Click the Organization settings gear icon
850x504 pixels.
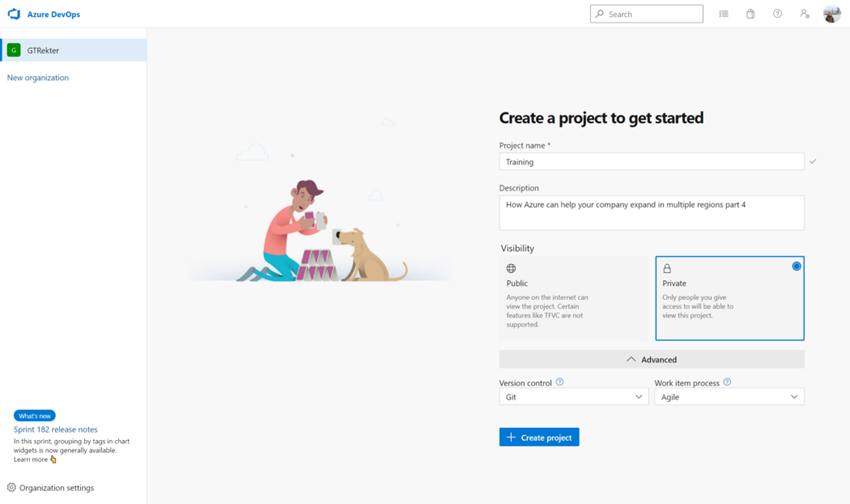pos(11,487)
